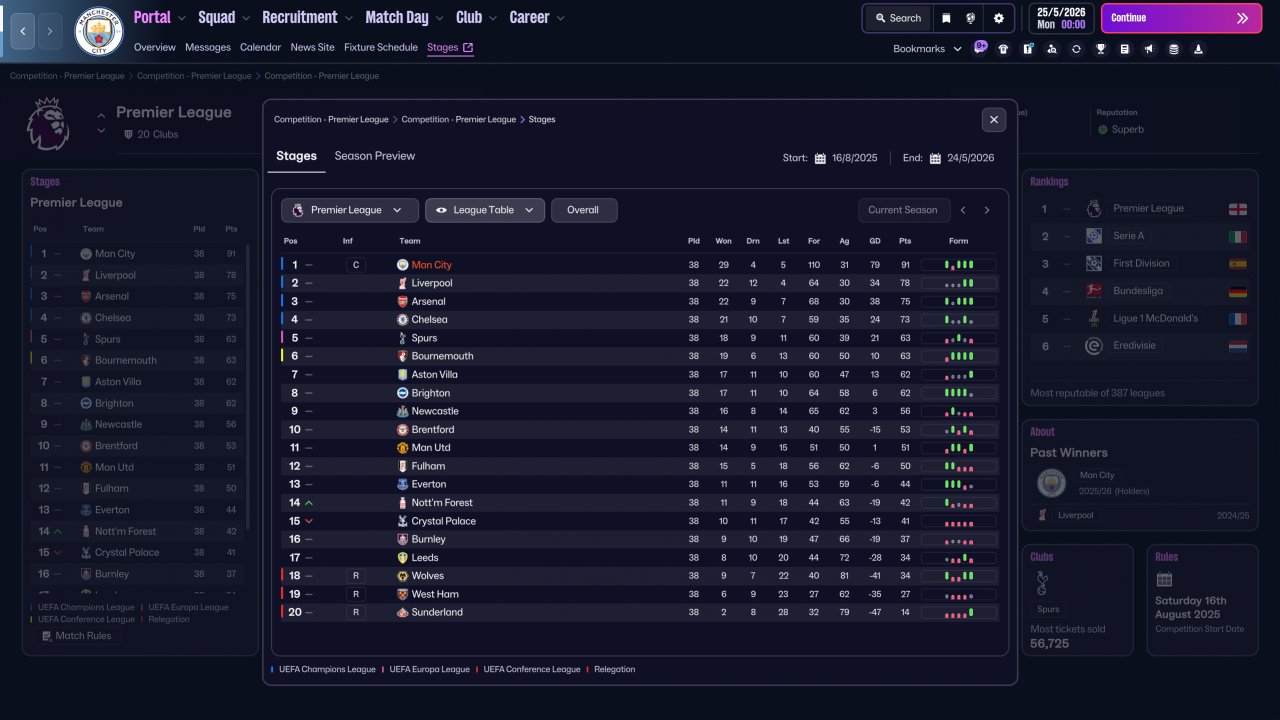The width and height of the screenshot is (1280, 720).
Task: Click the Current Season button
Action: coord(903,210)
